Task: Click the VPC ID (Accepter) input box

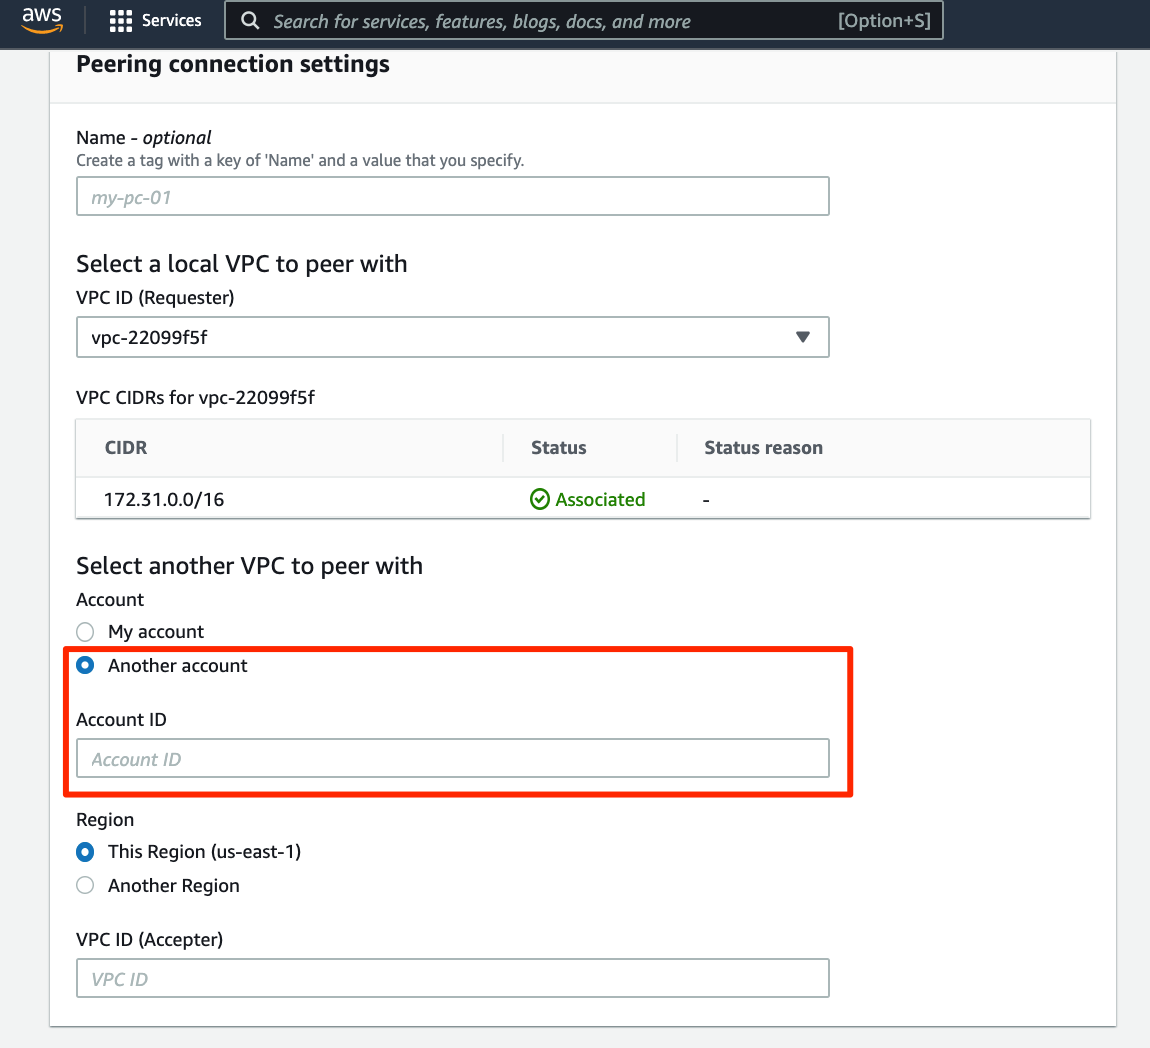Action: coord(452,978)
